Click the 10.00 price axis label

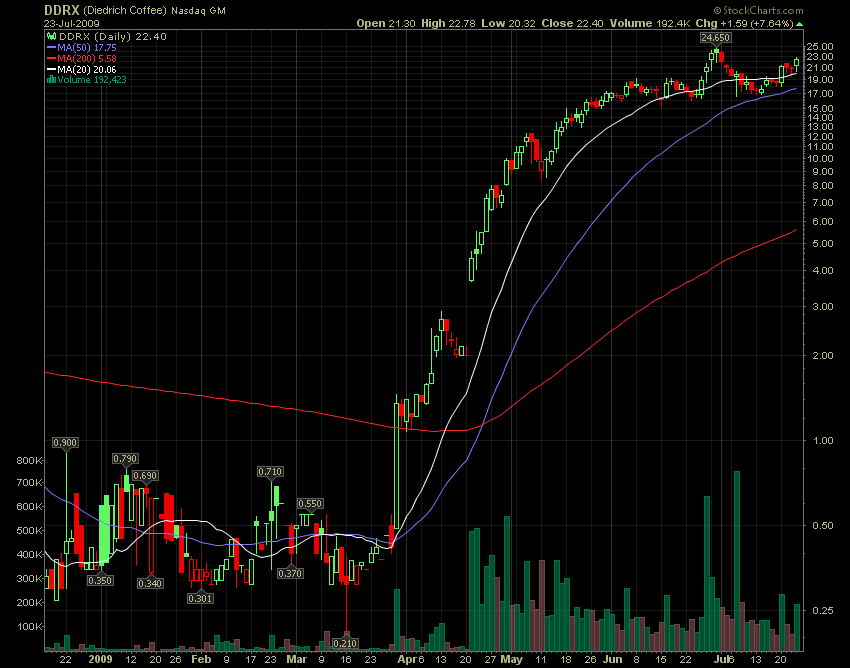(x=820, y=159)
